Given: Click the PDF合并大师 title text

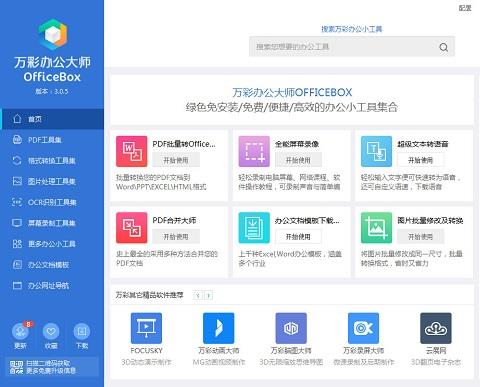Looking at the screenshot, I should point(174,220).
